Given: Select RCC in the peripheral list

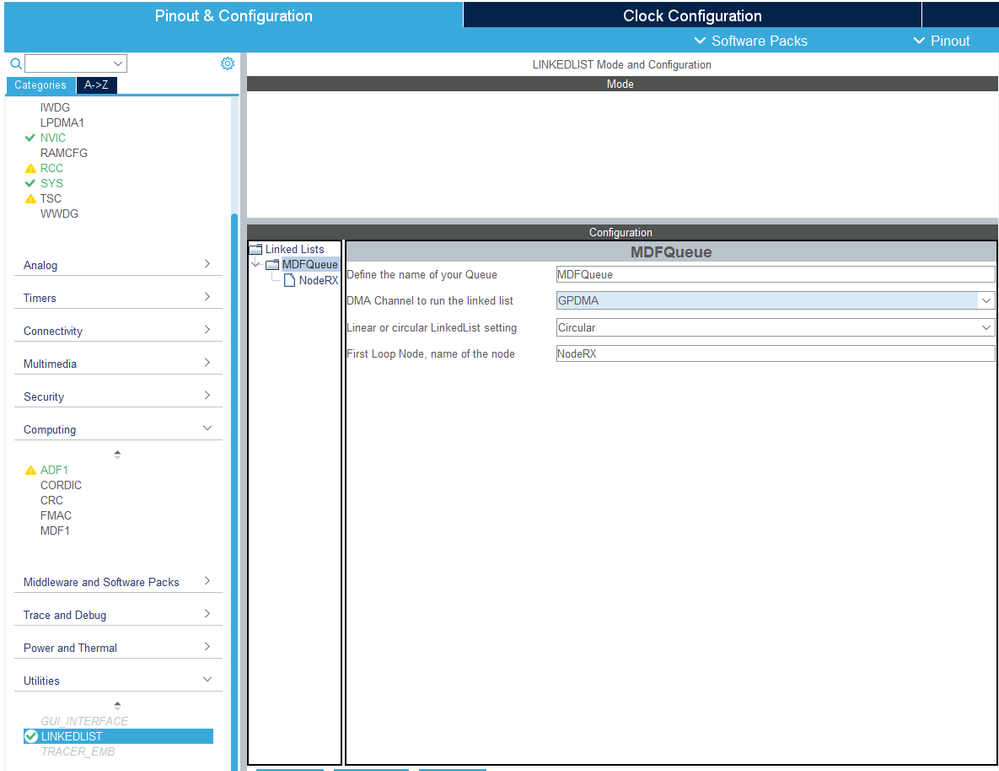Looking at the screenshot, I should click(x=51, y=168).
